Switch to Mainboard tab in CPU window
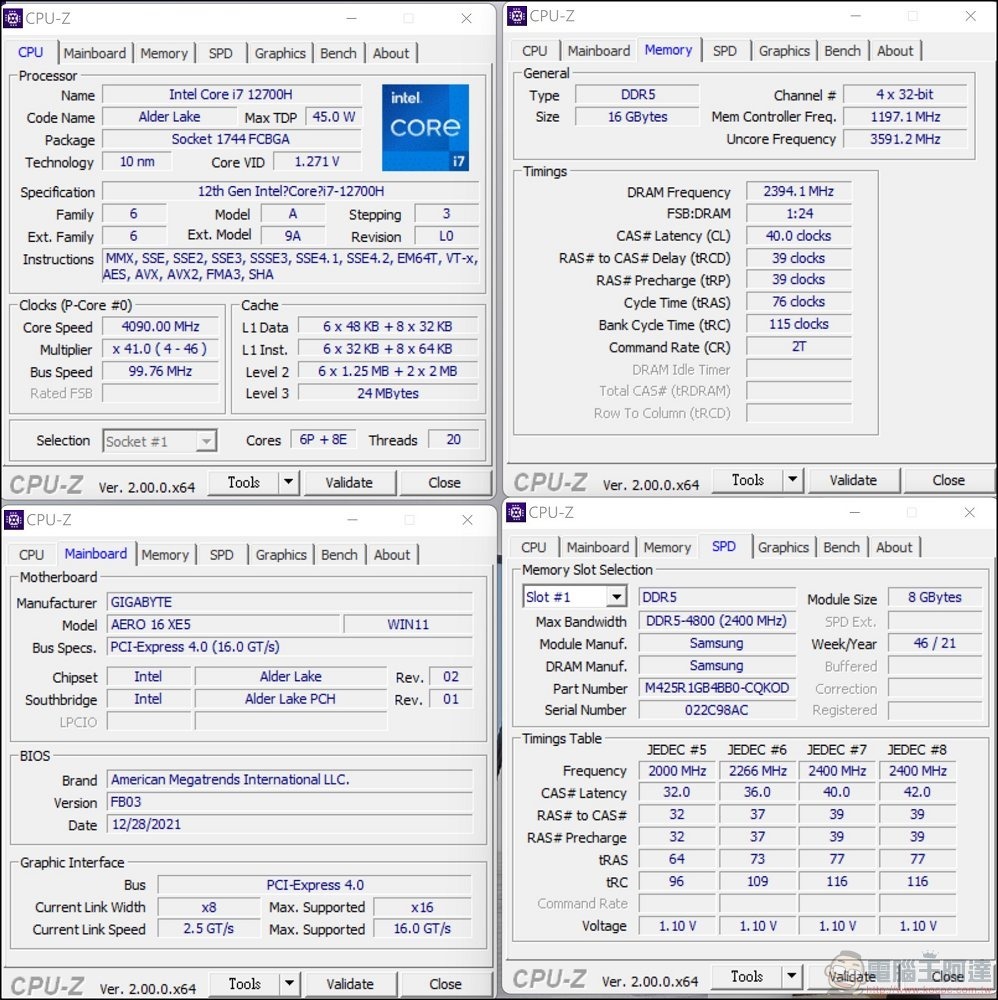 tap(95, 54)
